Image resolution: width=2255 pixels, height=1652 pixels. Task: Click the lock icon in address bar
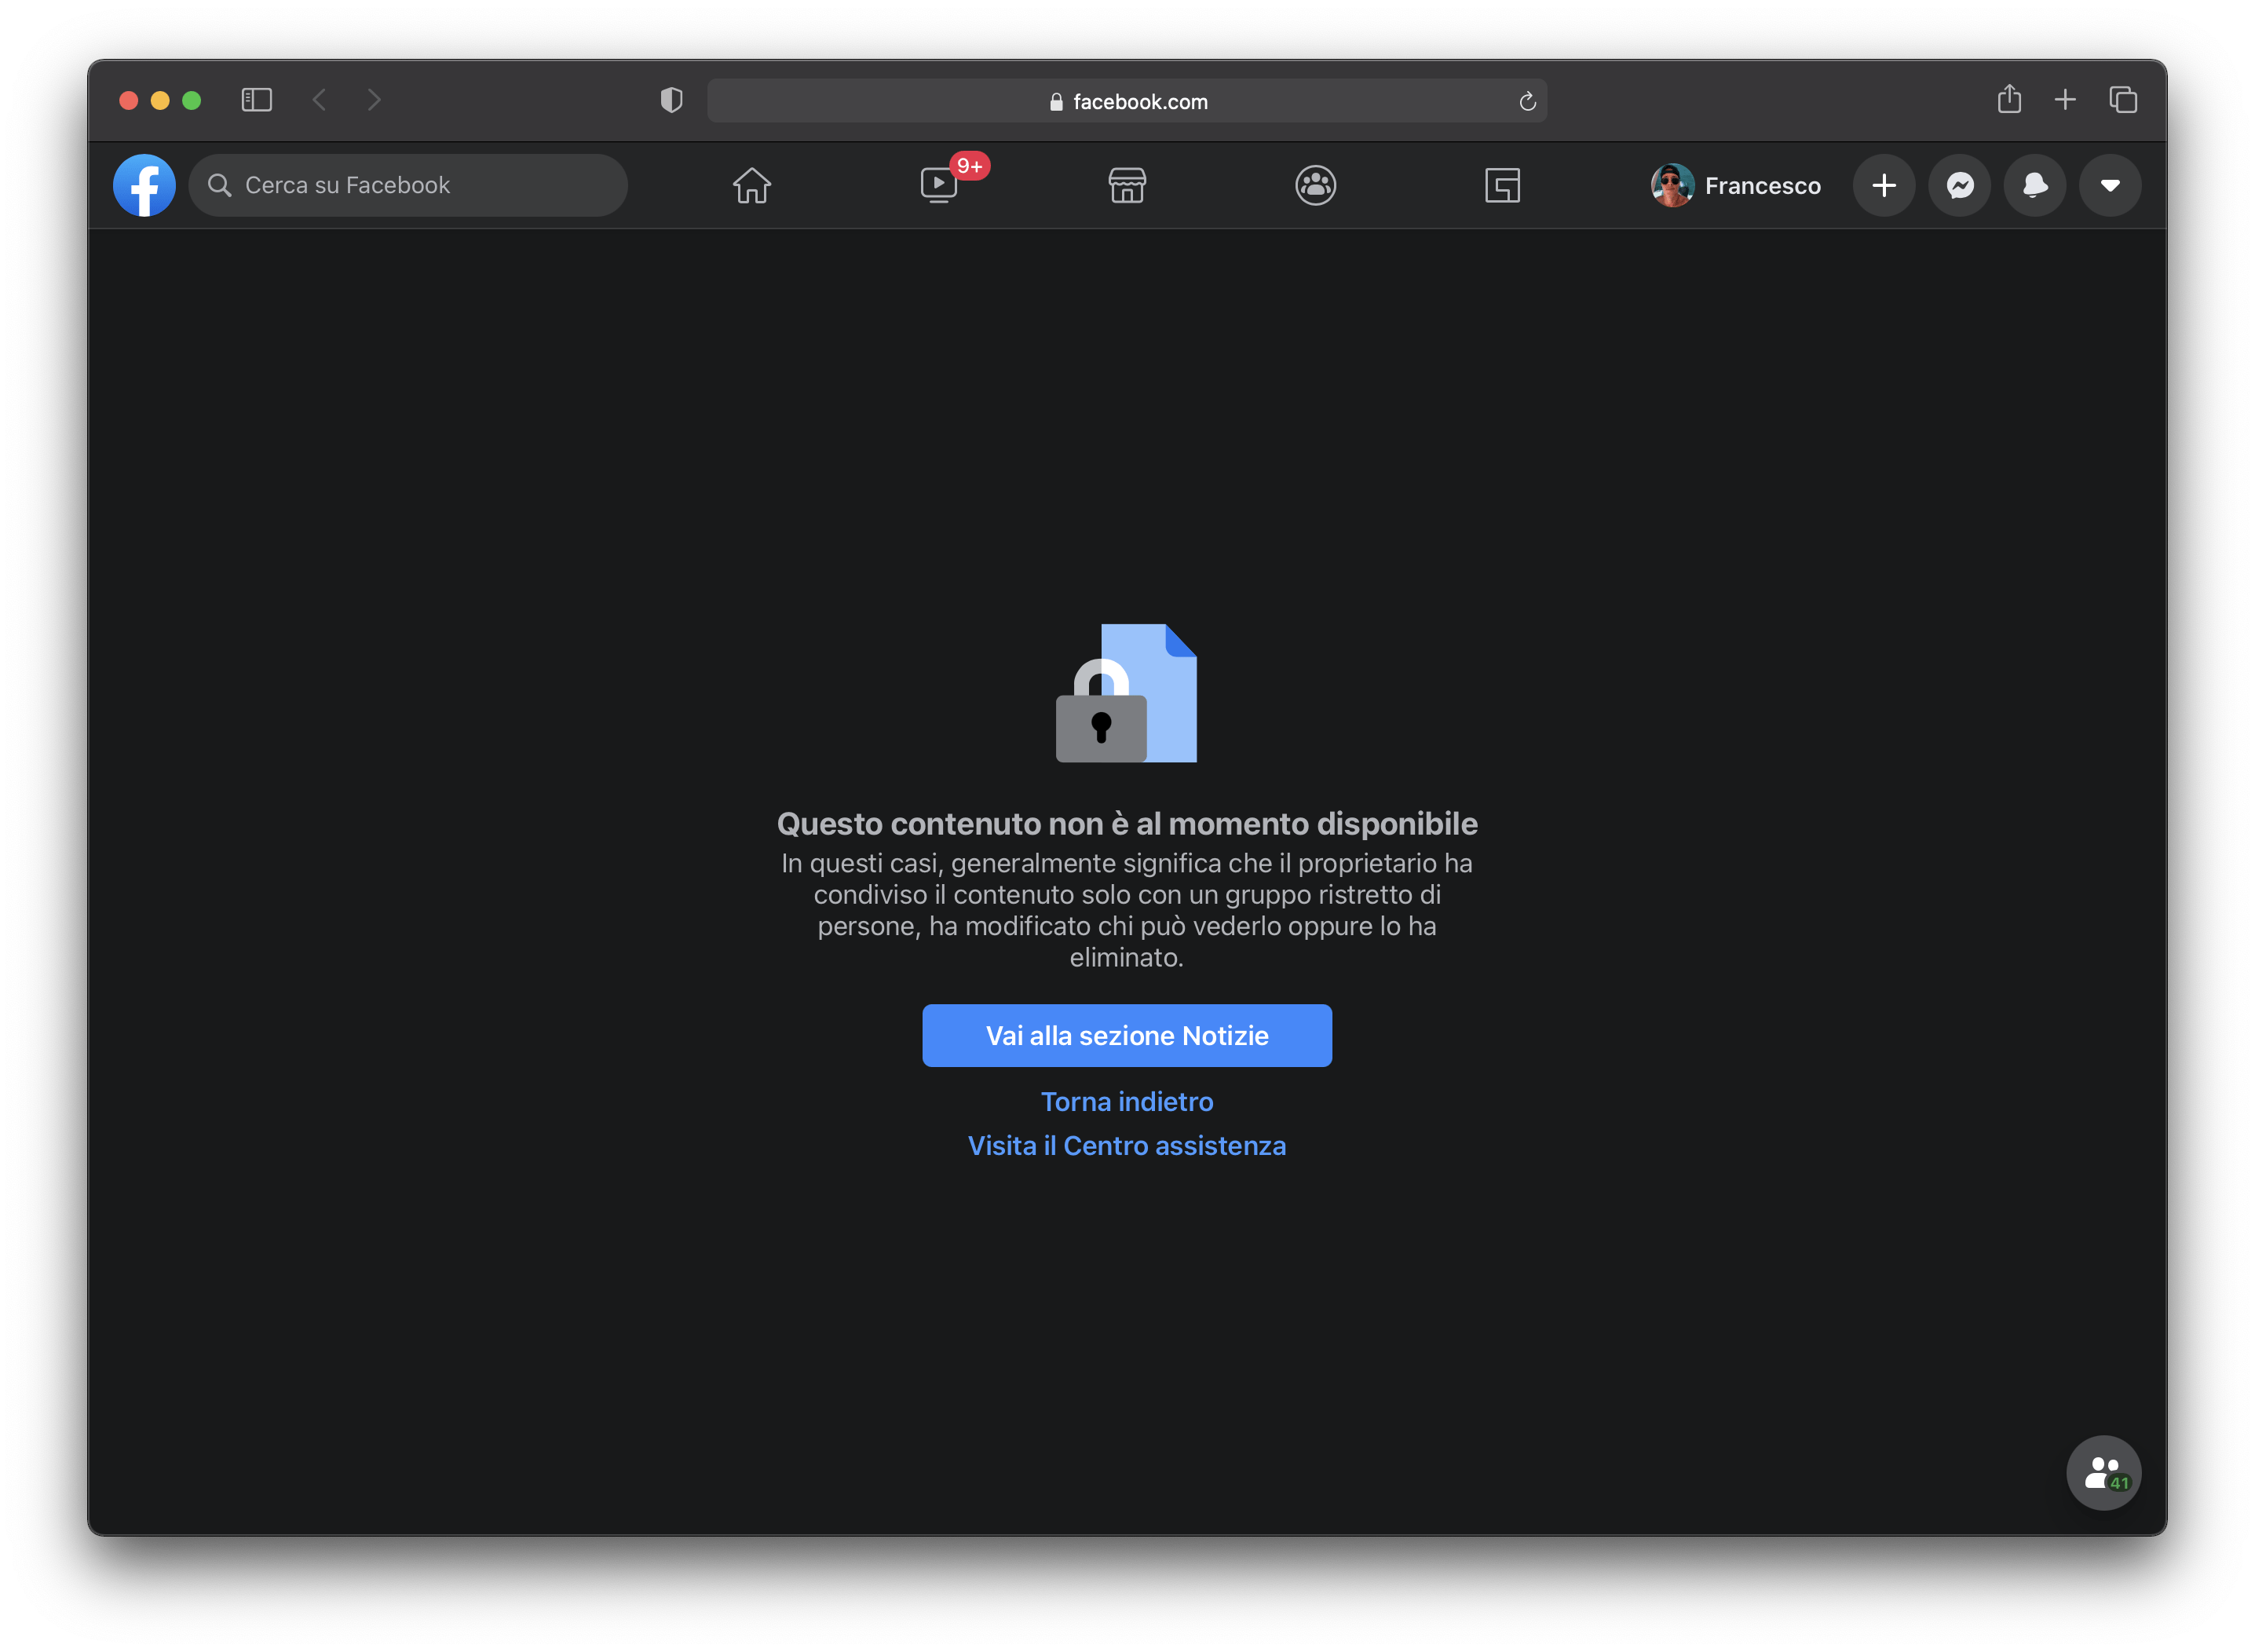[x=1056, y=101]
